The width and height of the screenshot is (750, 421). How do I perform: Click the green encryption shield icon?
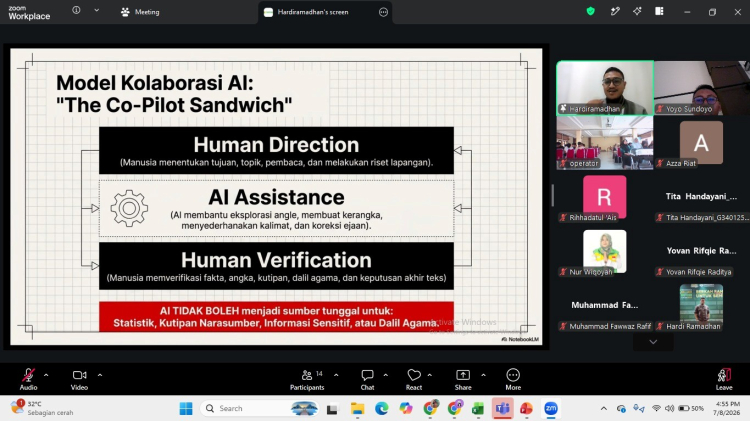point(591,11)
